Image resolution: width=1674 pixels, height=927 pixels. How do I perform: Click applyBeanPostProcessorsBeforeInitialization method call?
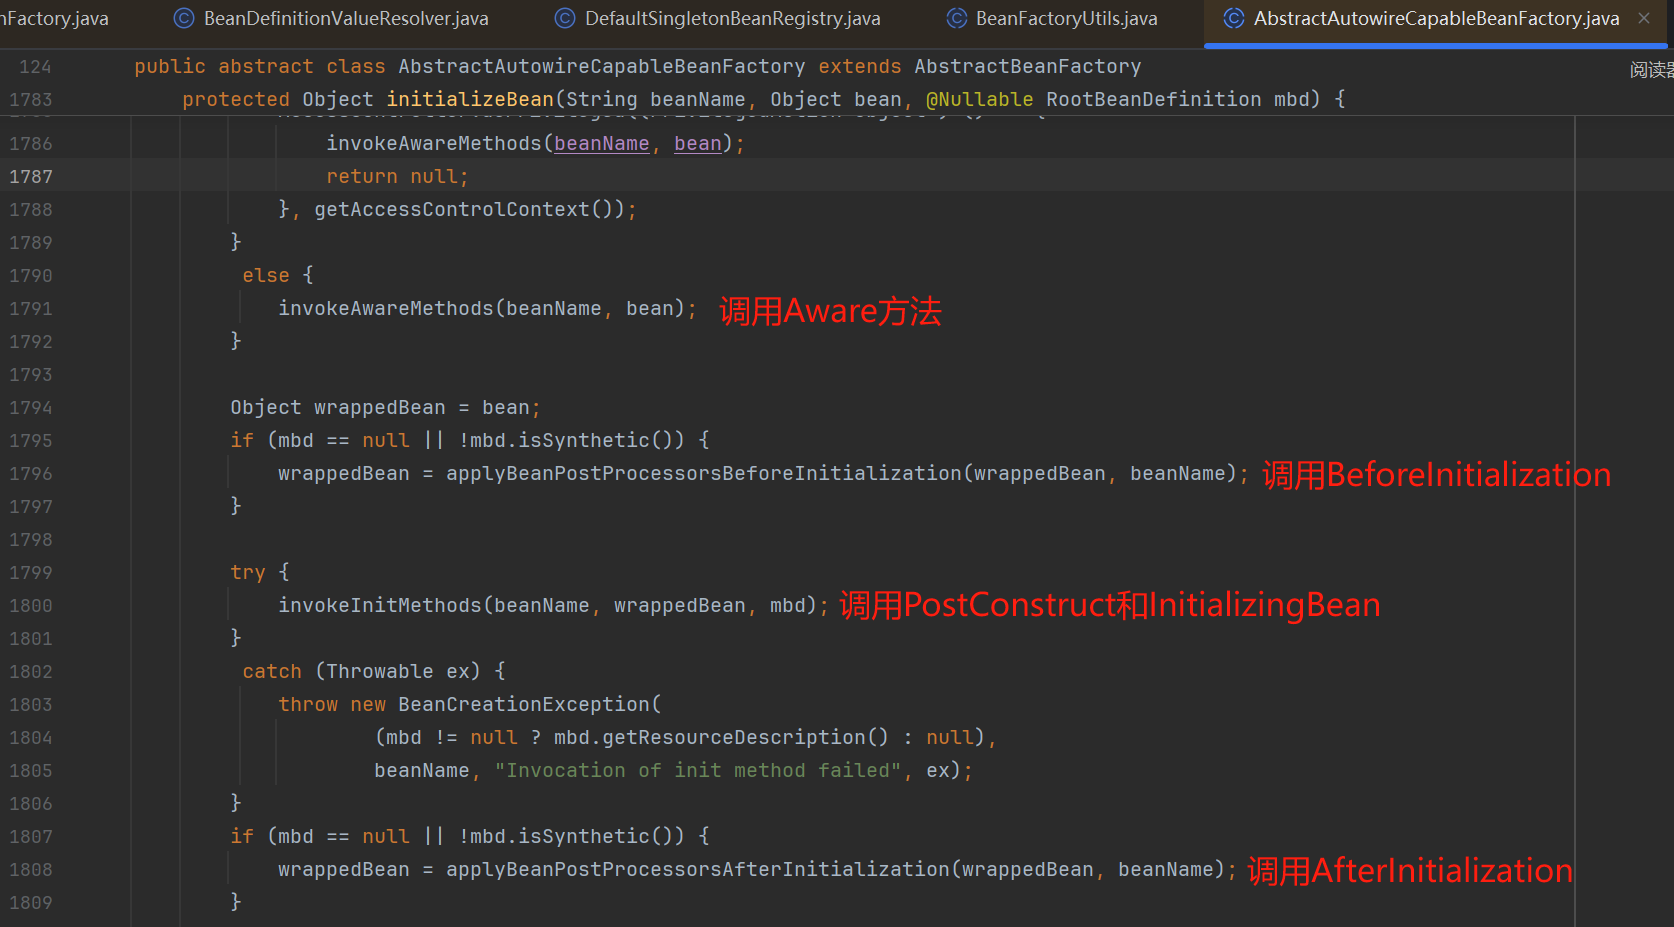click(703, 474)
